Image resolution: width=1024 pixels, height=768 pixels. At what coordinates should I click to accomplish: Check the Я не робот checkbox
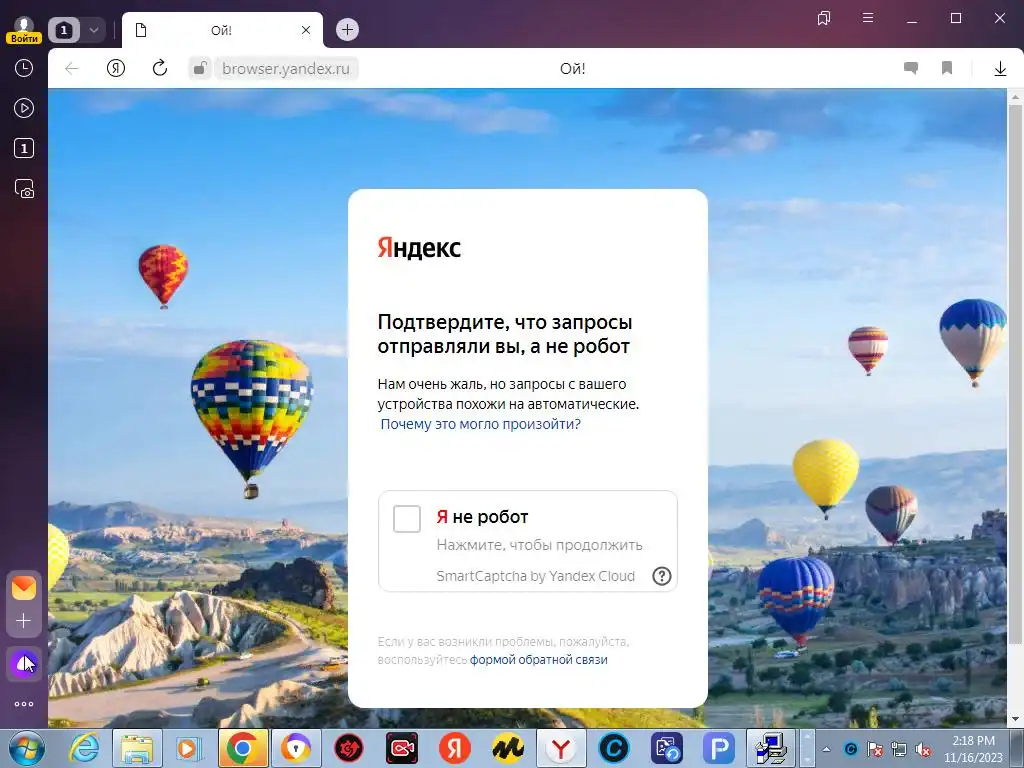click(x=407, y=519)
